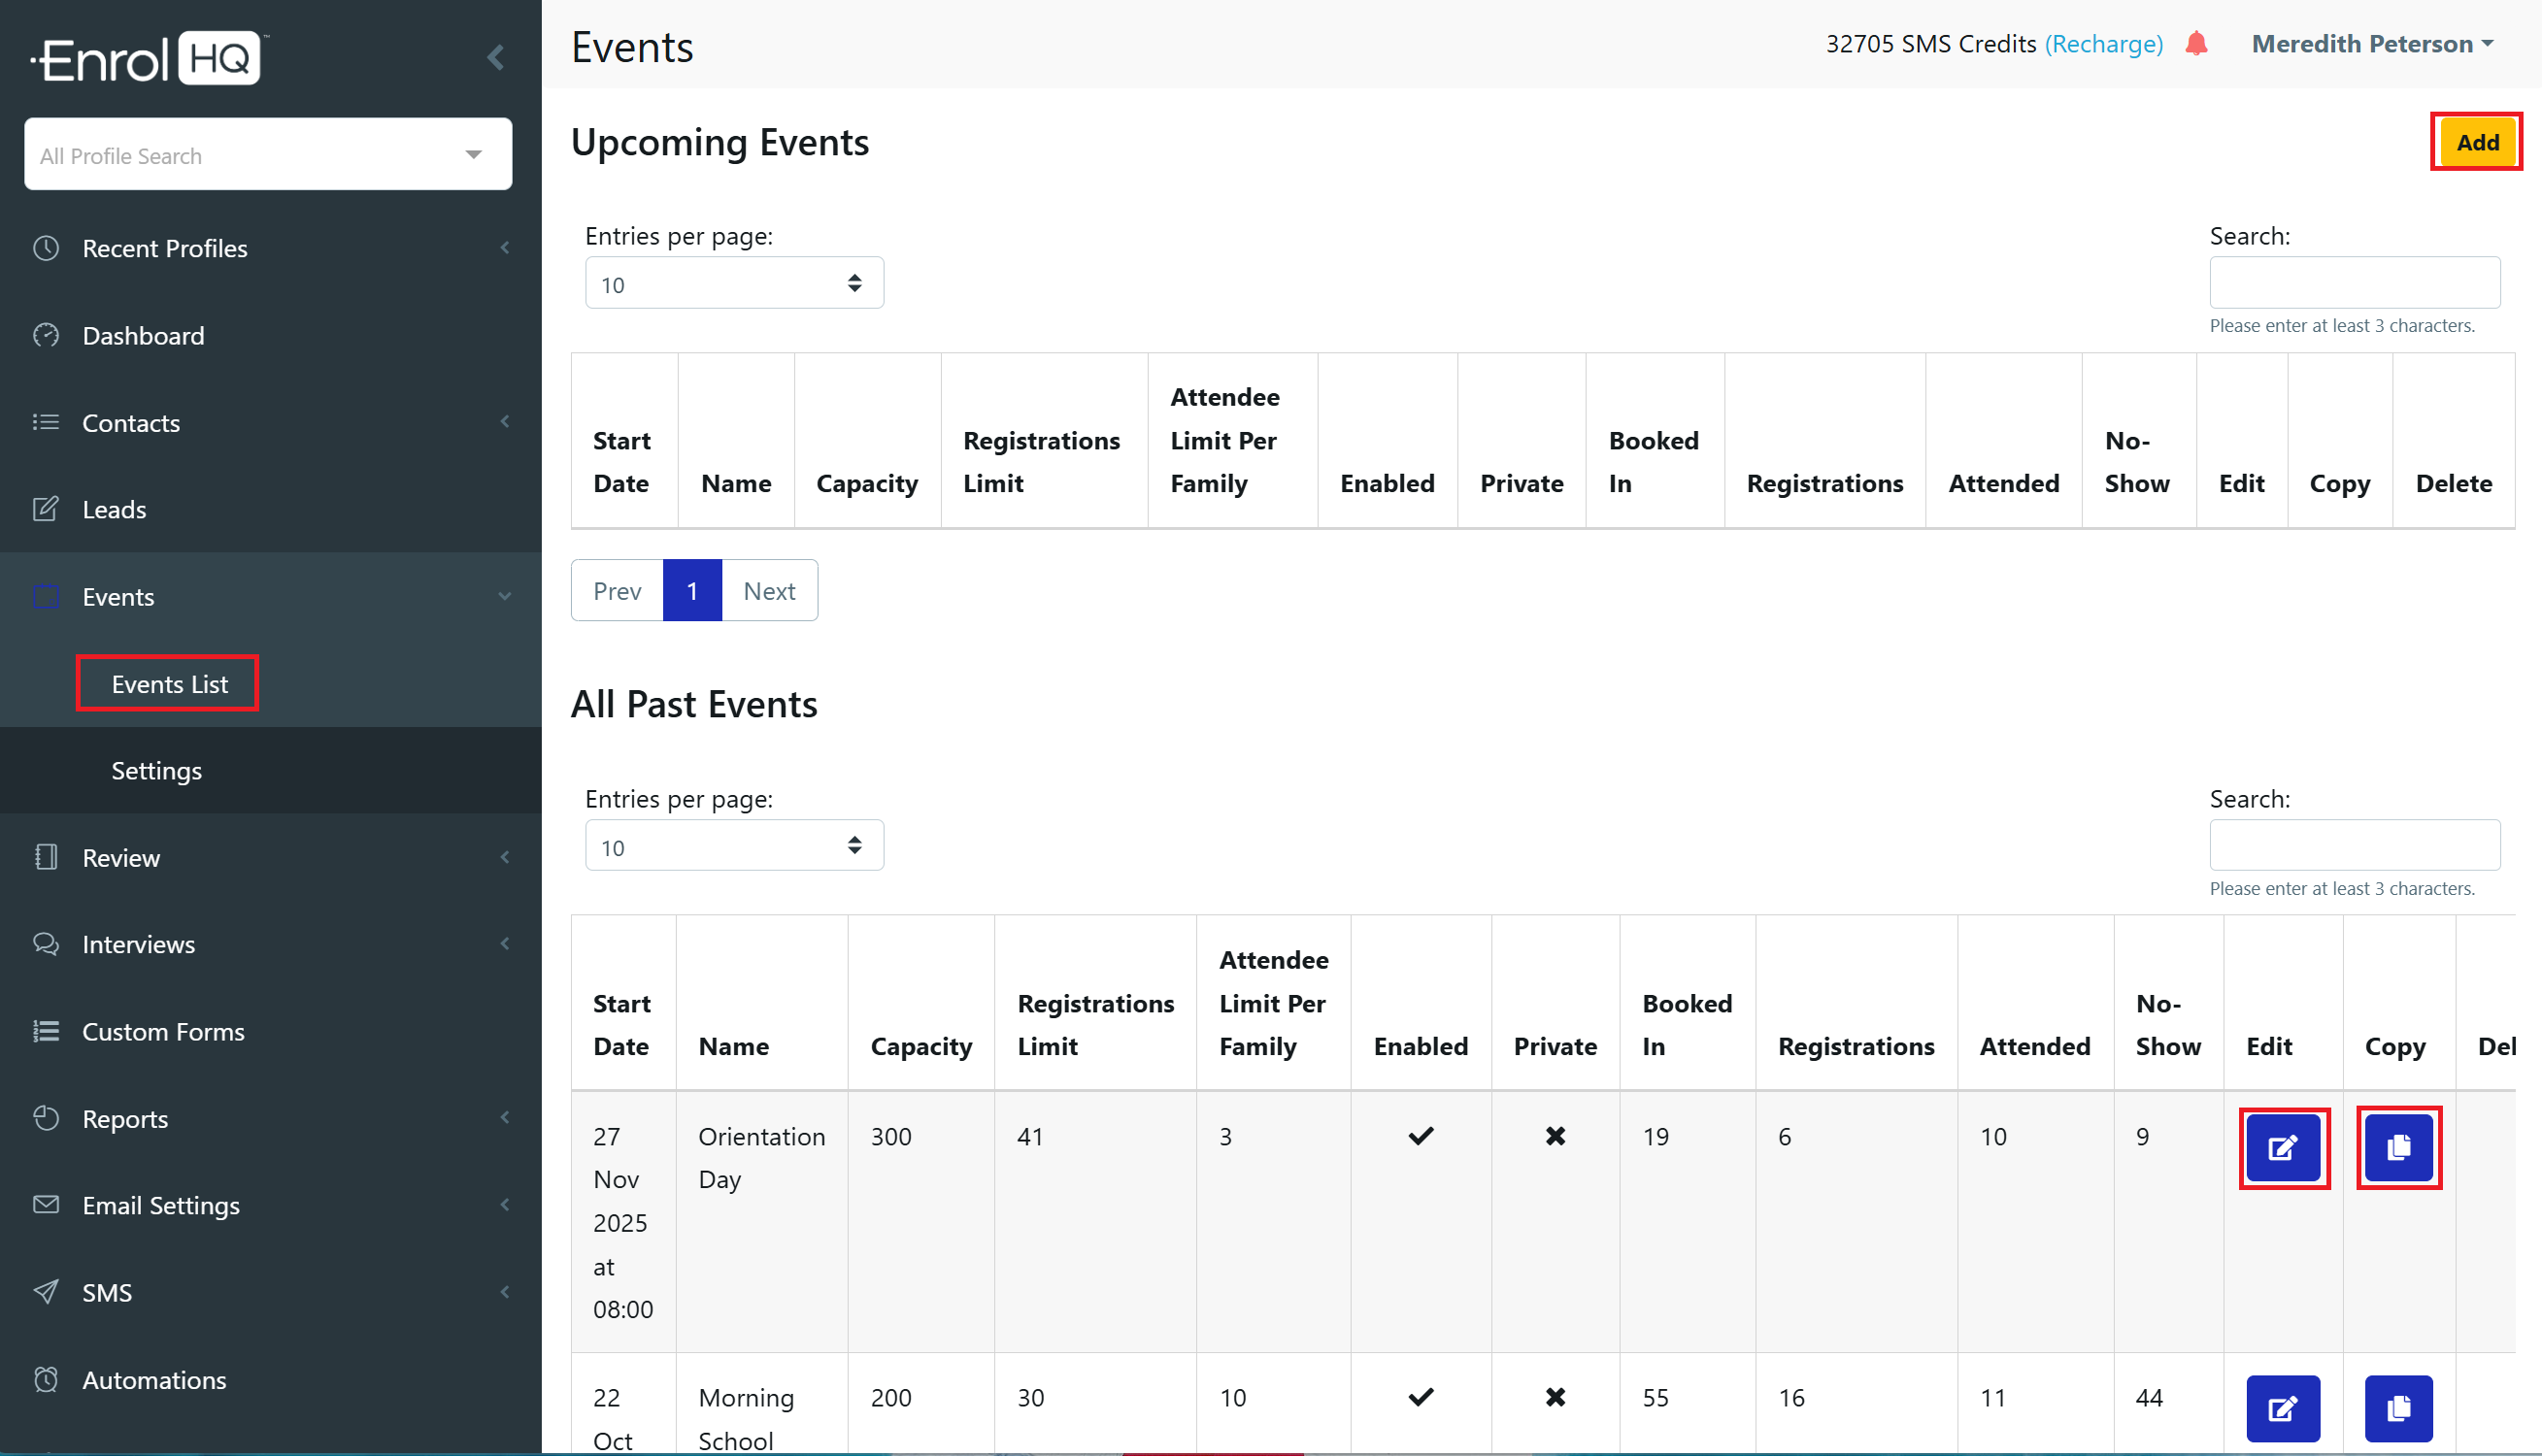
Task: Click the Recharge SMS credits link
Action: click(2103, 44)
